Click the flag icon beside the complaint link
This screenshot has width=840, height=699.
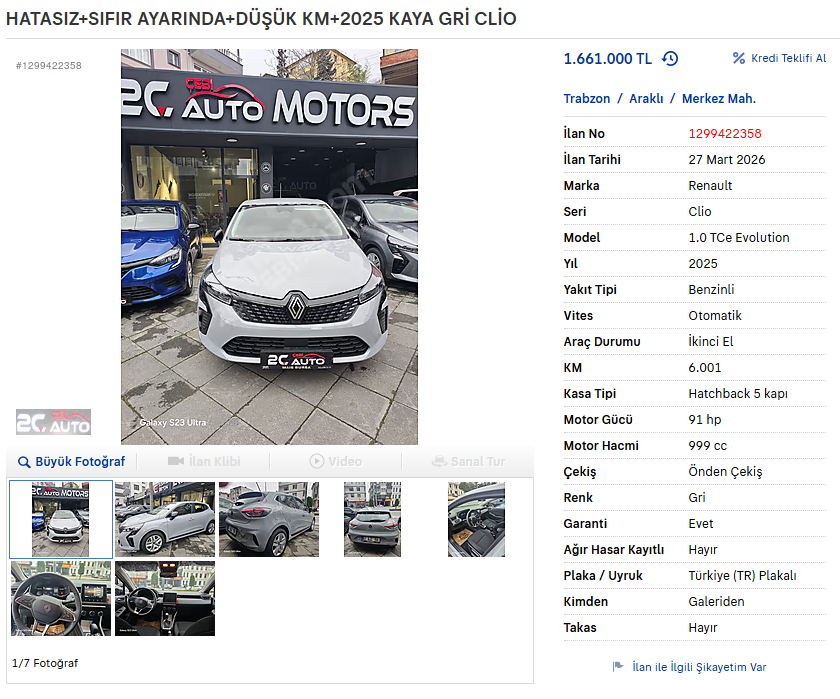click(x=618, y=666)
